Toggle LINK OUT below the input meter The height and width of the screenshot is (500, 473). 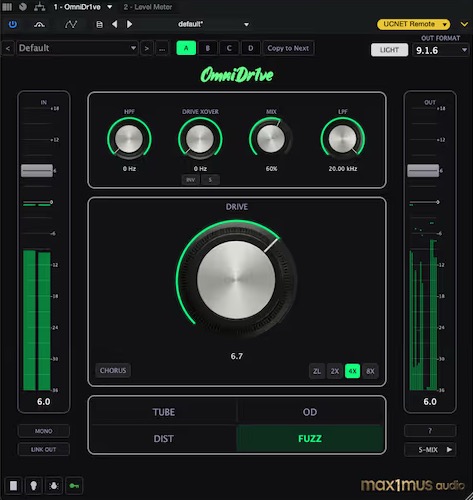(x=44, y=449)
